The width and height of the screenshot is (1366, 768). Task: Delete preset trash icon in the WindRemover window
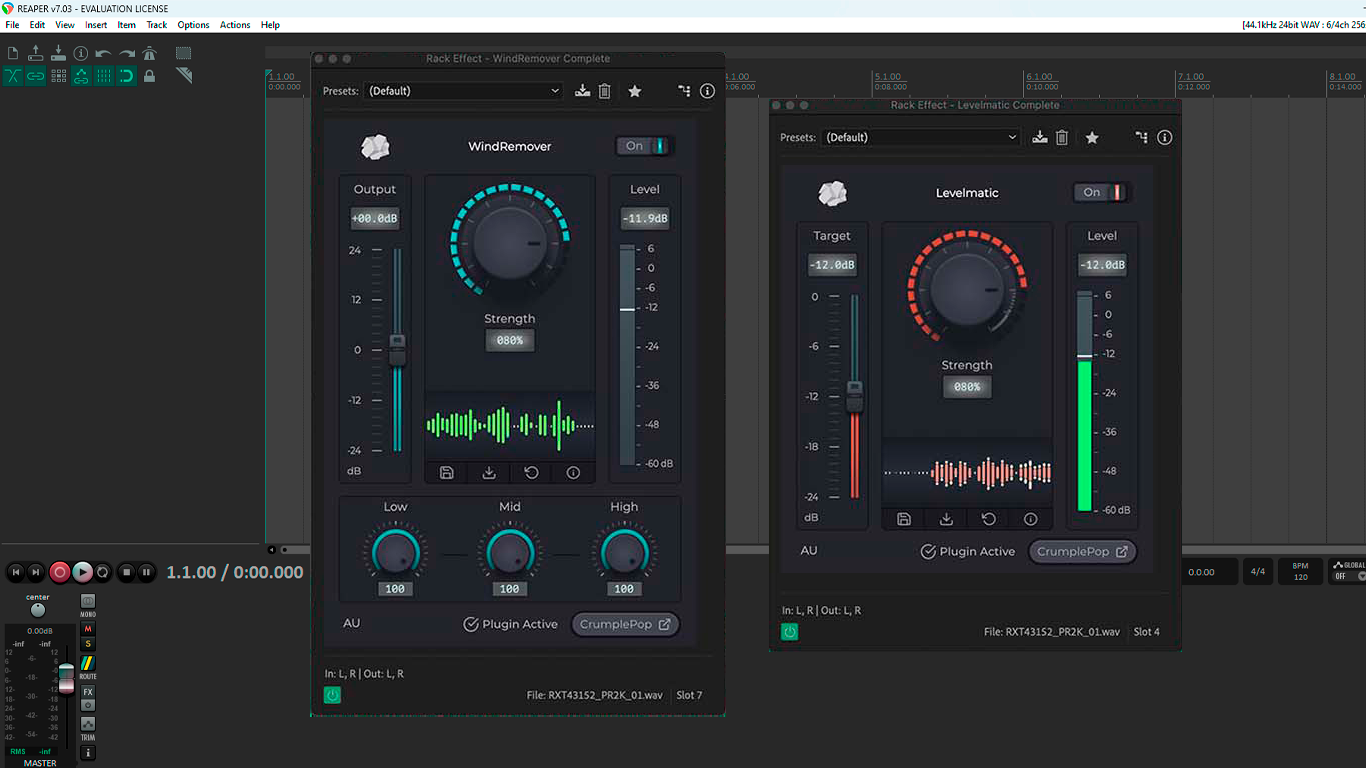[605, 91]
